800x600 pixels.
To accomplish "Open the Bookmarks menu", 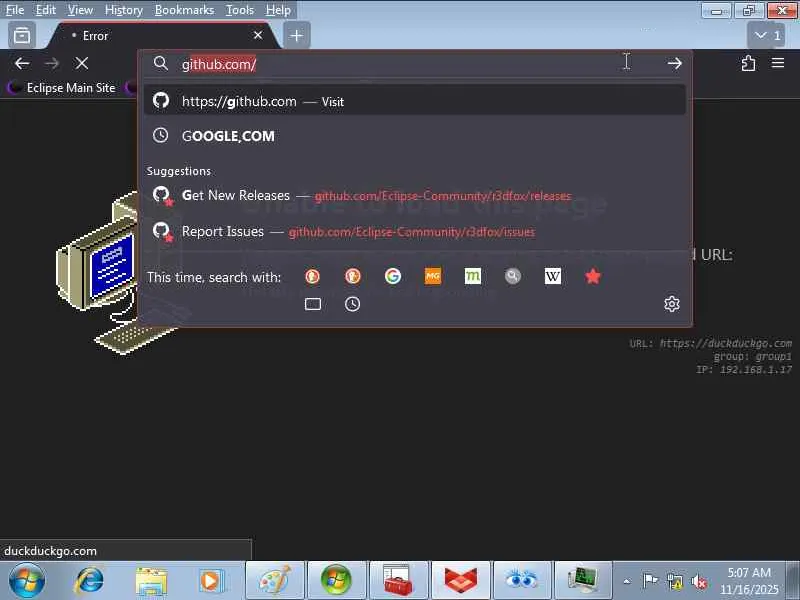I will (x=184, y=10).
